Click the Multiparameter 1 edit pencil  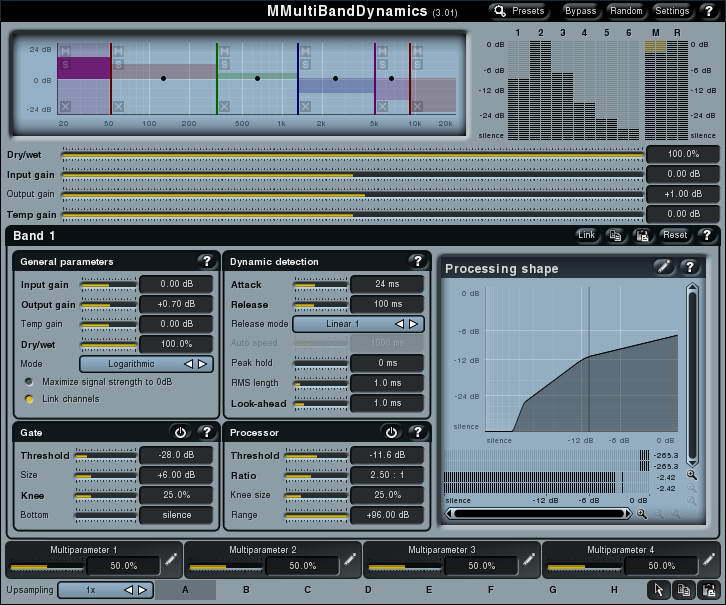(x=170, y=560)
